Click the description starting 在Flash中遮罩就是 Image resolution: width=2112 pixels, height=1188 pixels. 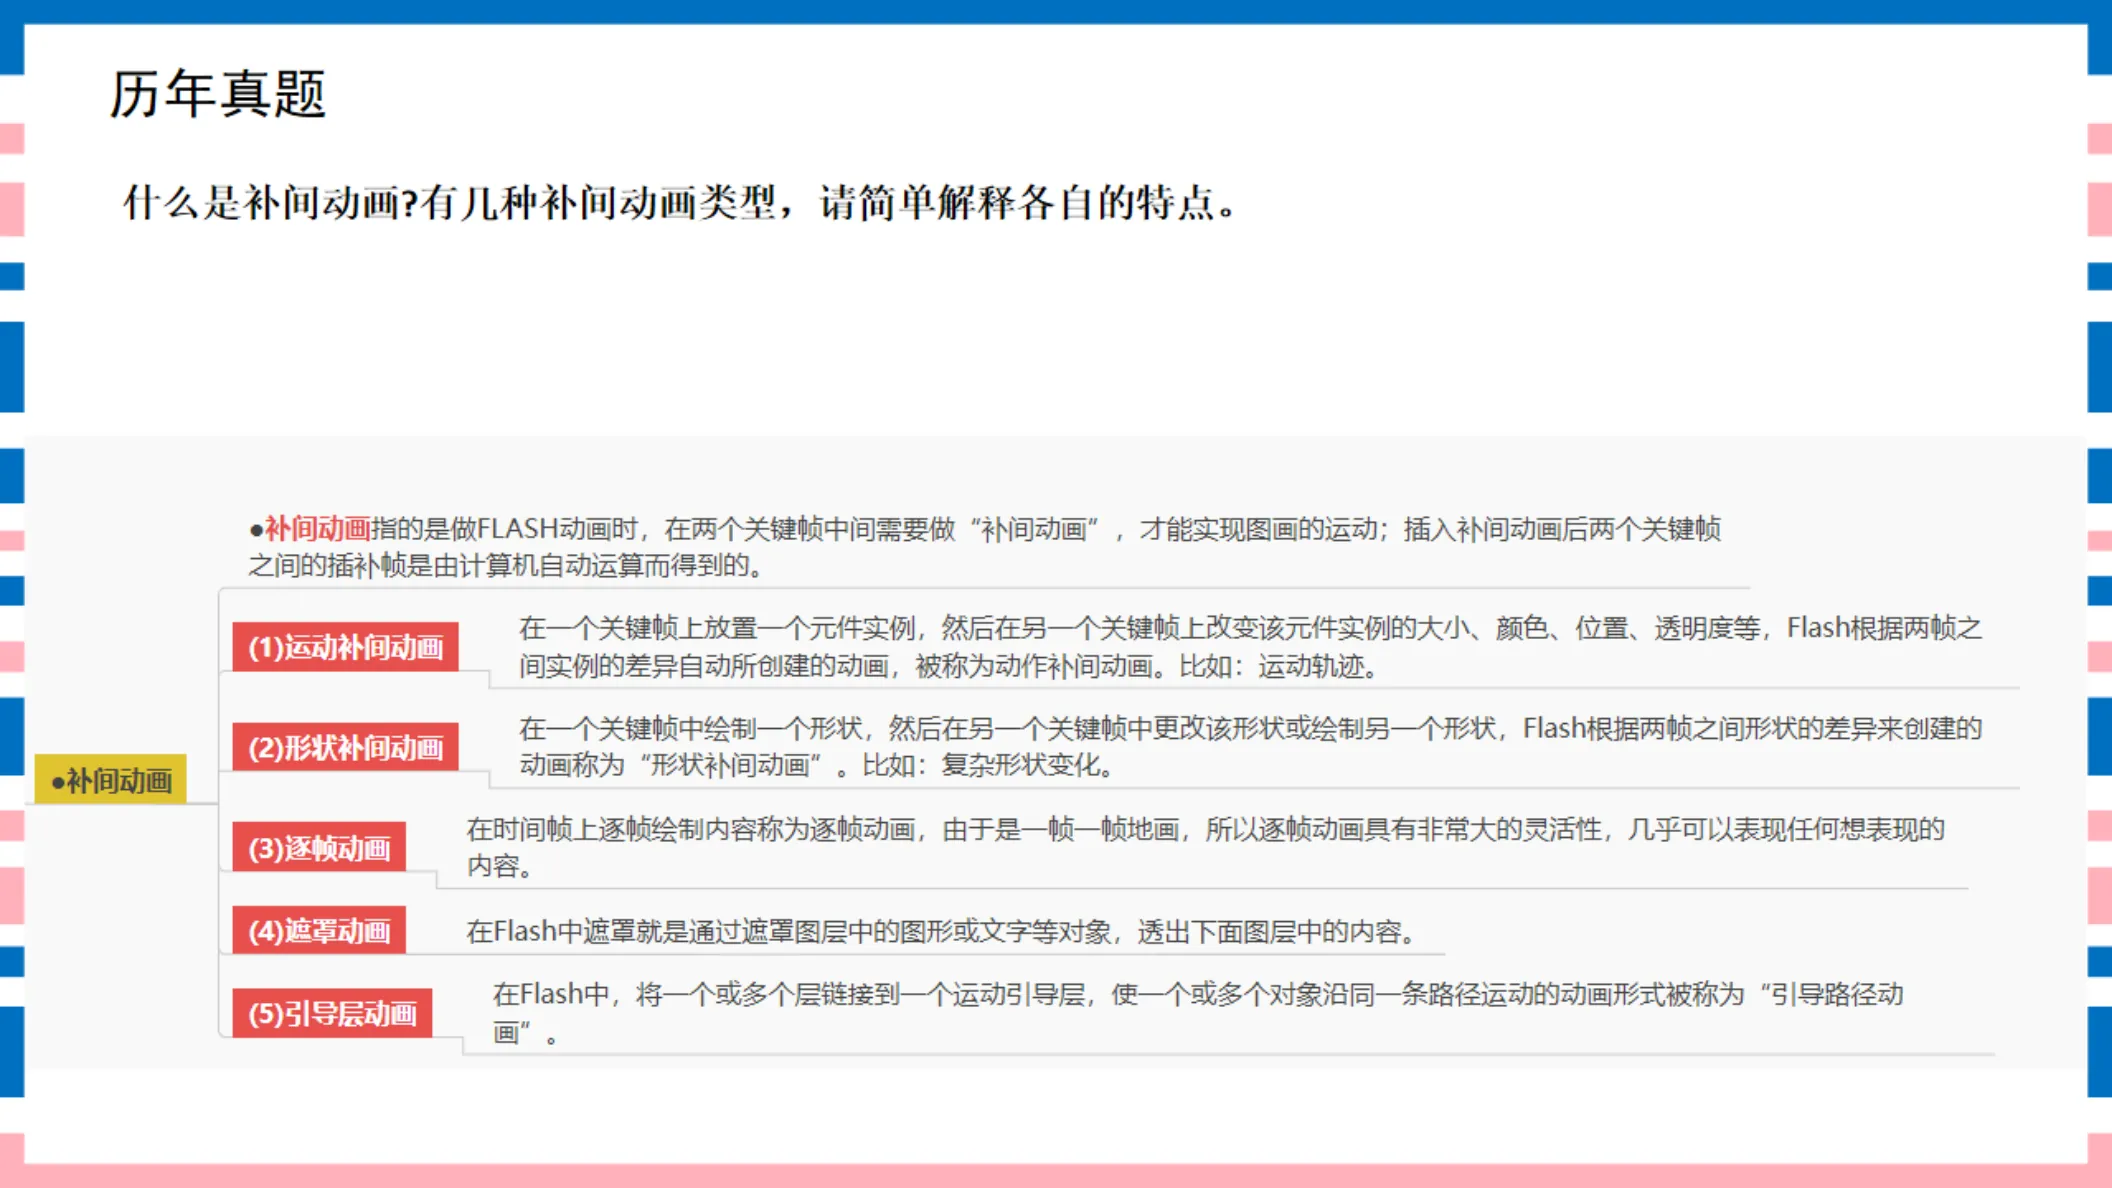point(942,932)
